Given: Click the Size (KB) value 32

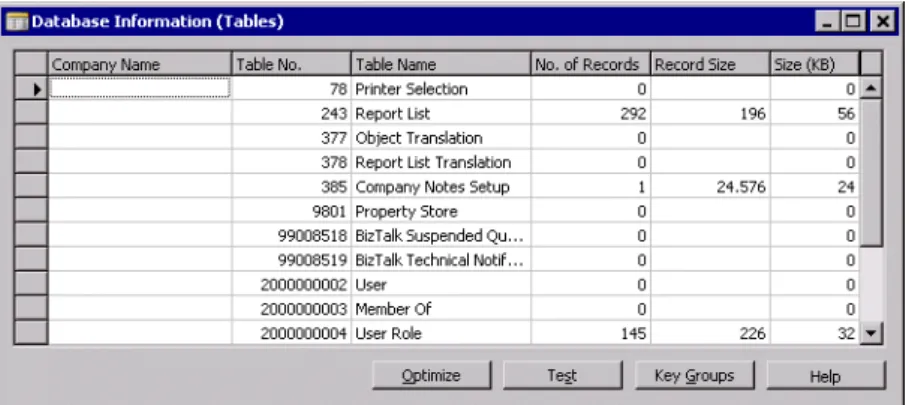Looking at the screenshot, I should pyautogui.click(x=815, y=333).
